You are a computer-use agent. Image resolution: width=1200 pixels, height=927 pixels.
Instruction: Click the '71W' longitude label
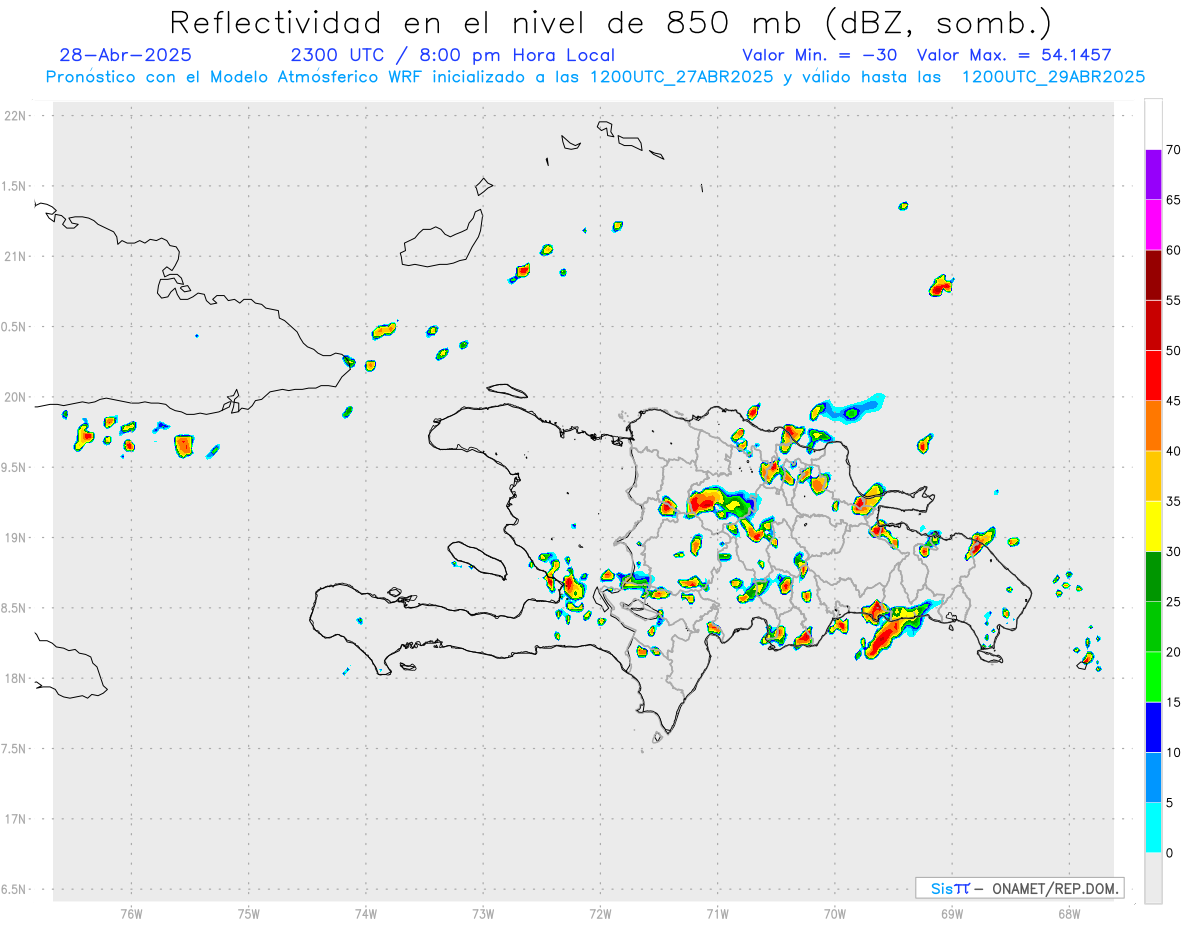click(717, 914)
